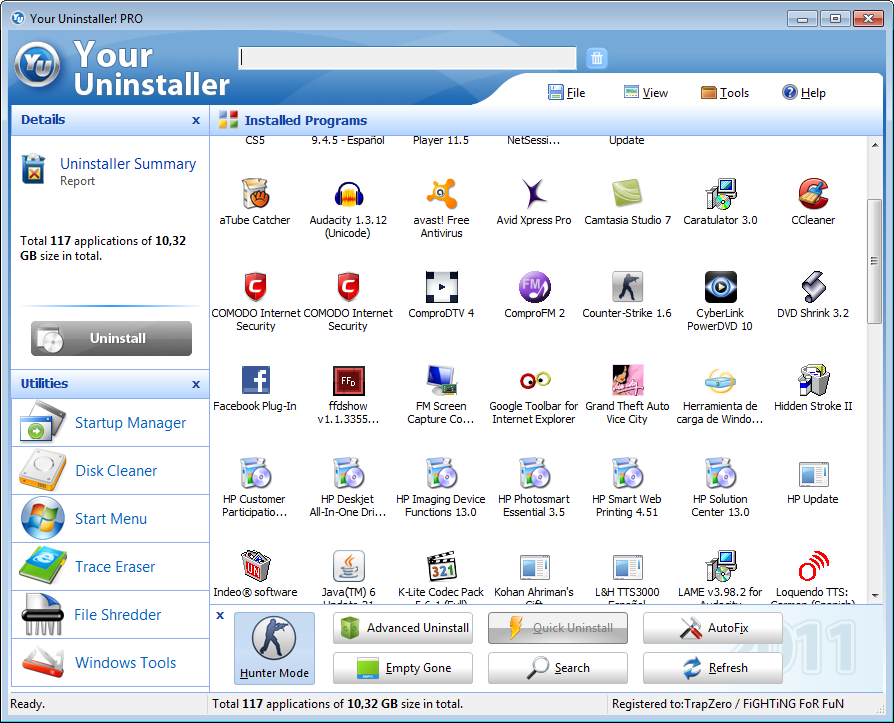Select the LAME v3.98.2 for Audacity icon
894x723 pixels.
[x=720, y=566]
